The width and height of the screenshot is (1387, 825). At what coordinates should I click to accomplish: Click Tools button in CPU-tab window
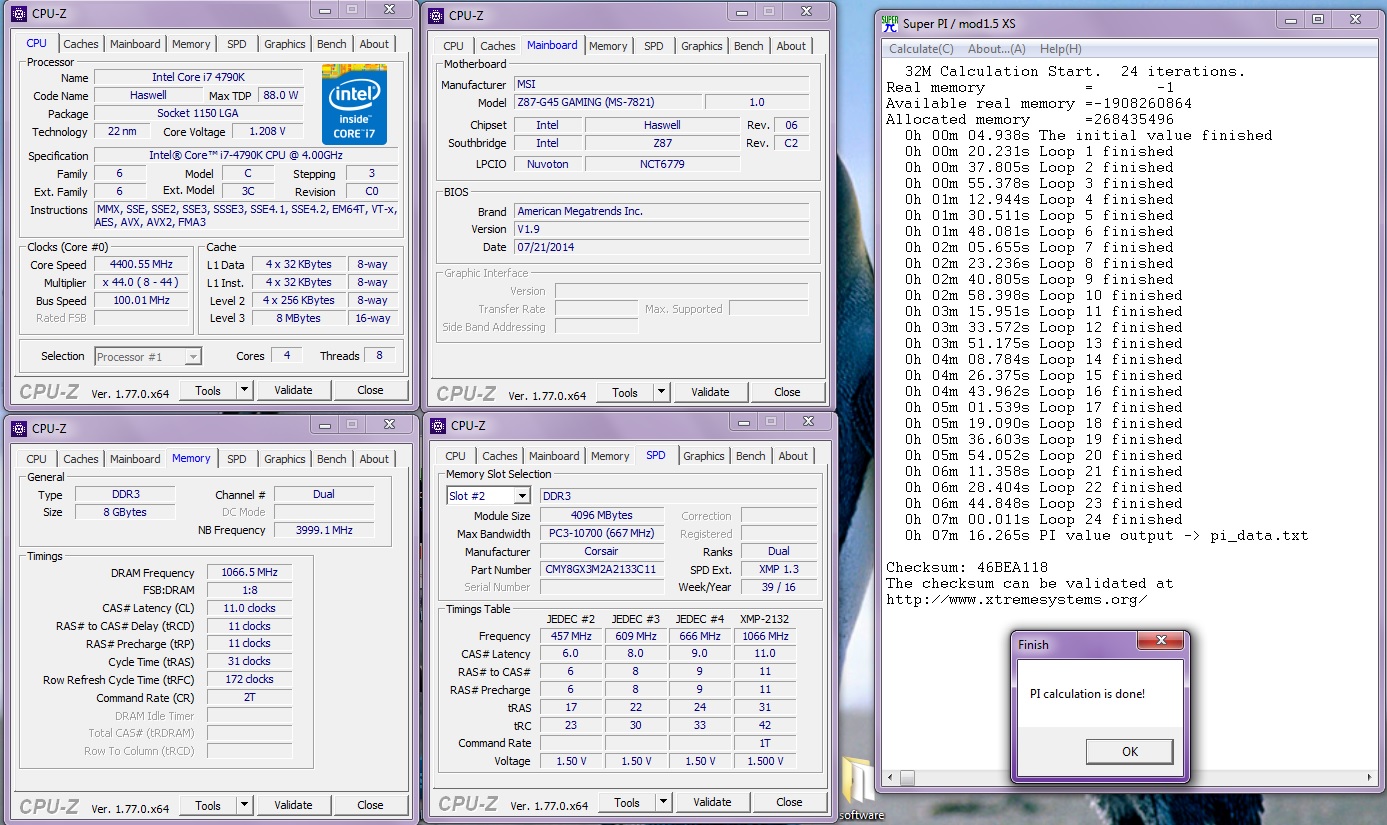tap(208, 391)
